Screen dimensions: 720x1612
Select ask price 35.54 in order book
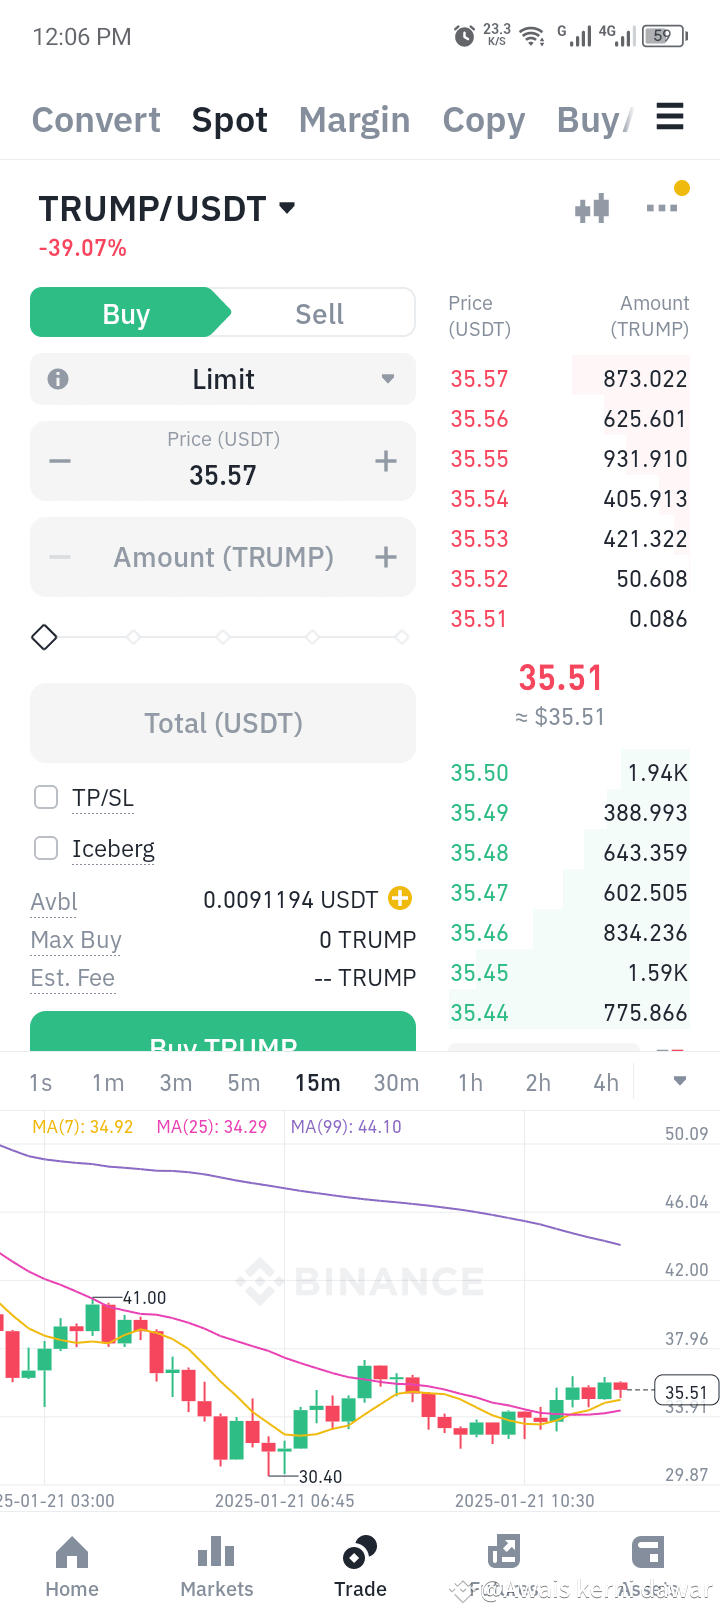[479, 499]
